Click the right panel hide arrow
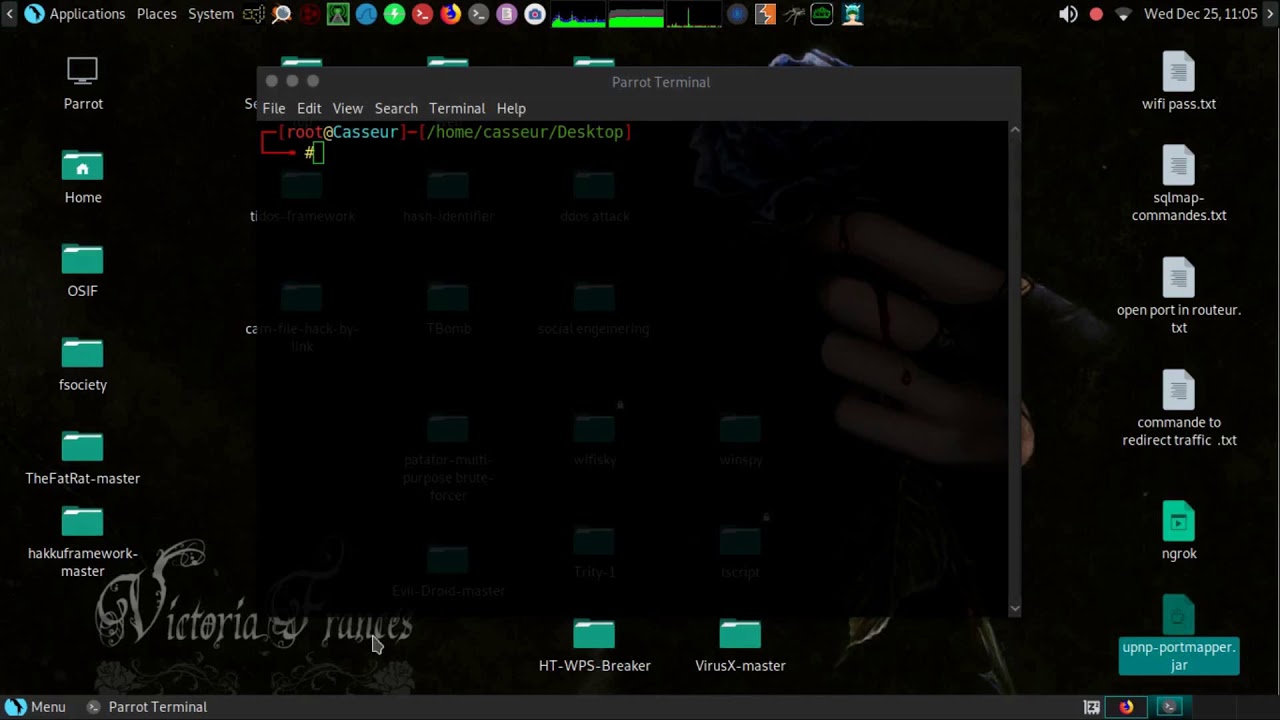The image size is (1280, 720). click(1271, 14)
